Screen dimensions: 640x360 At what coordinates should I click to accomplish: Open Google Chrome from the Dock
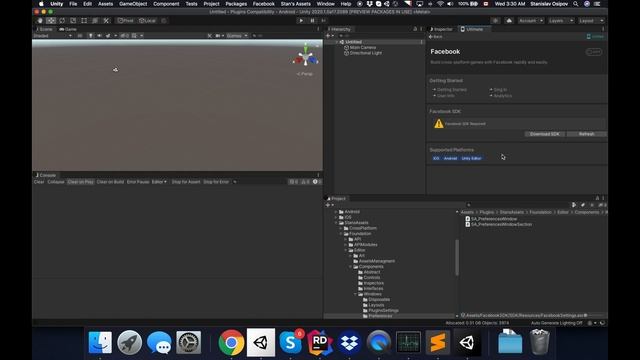231,342
